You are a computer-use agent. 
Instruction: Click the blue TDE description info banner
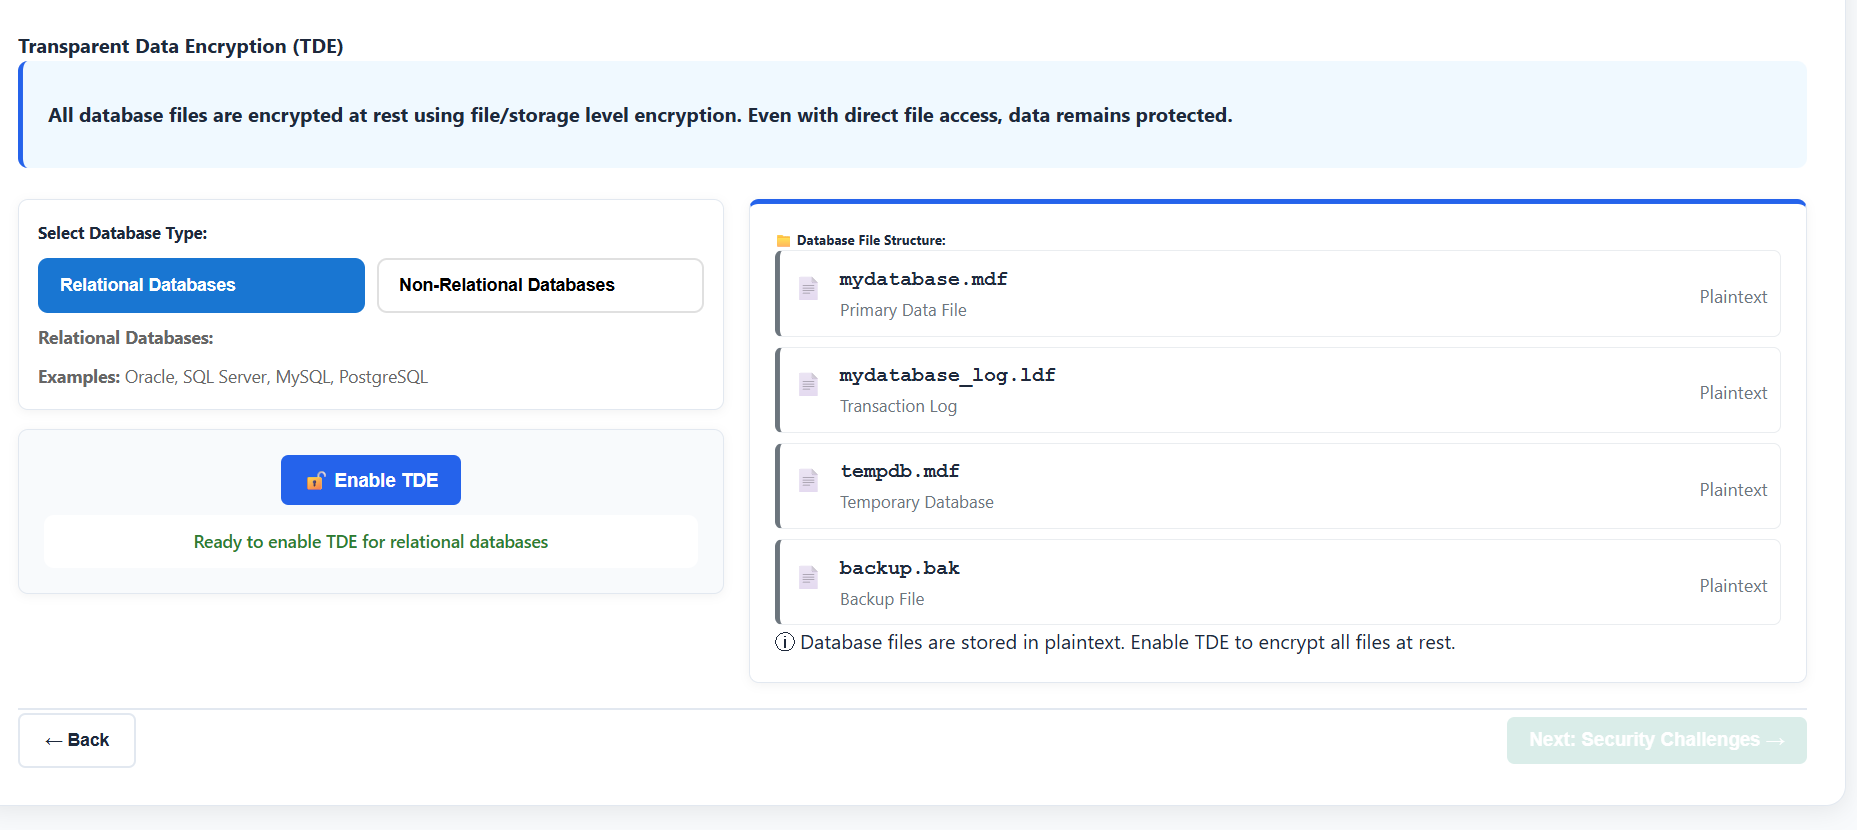[x=912, y=115]
